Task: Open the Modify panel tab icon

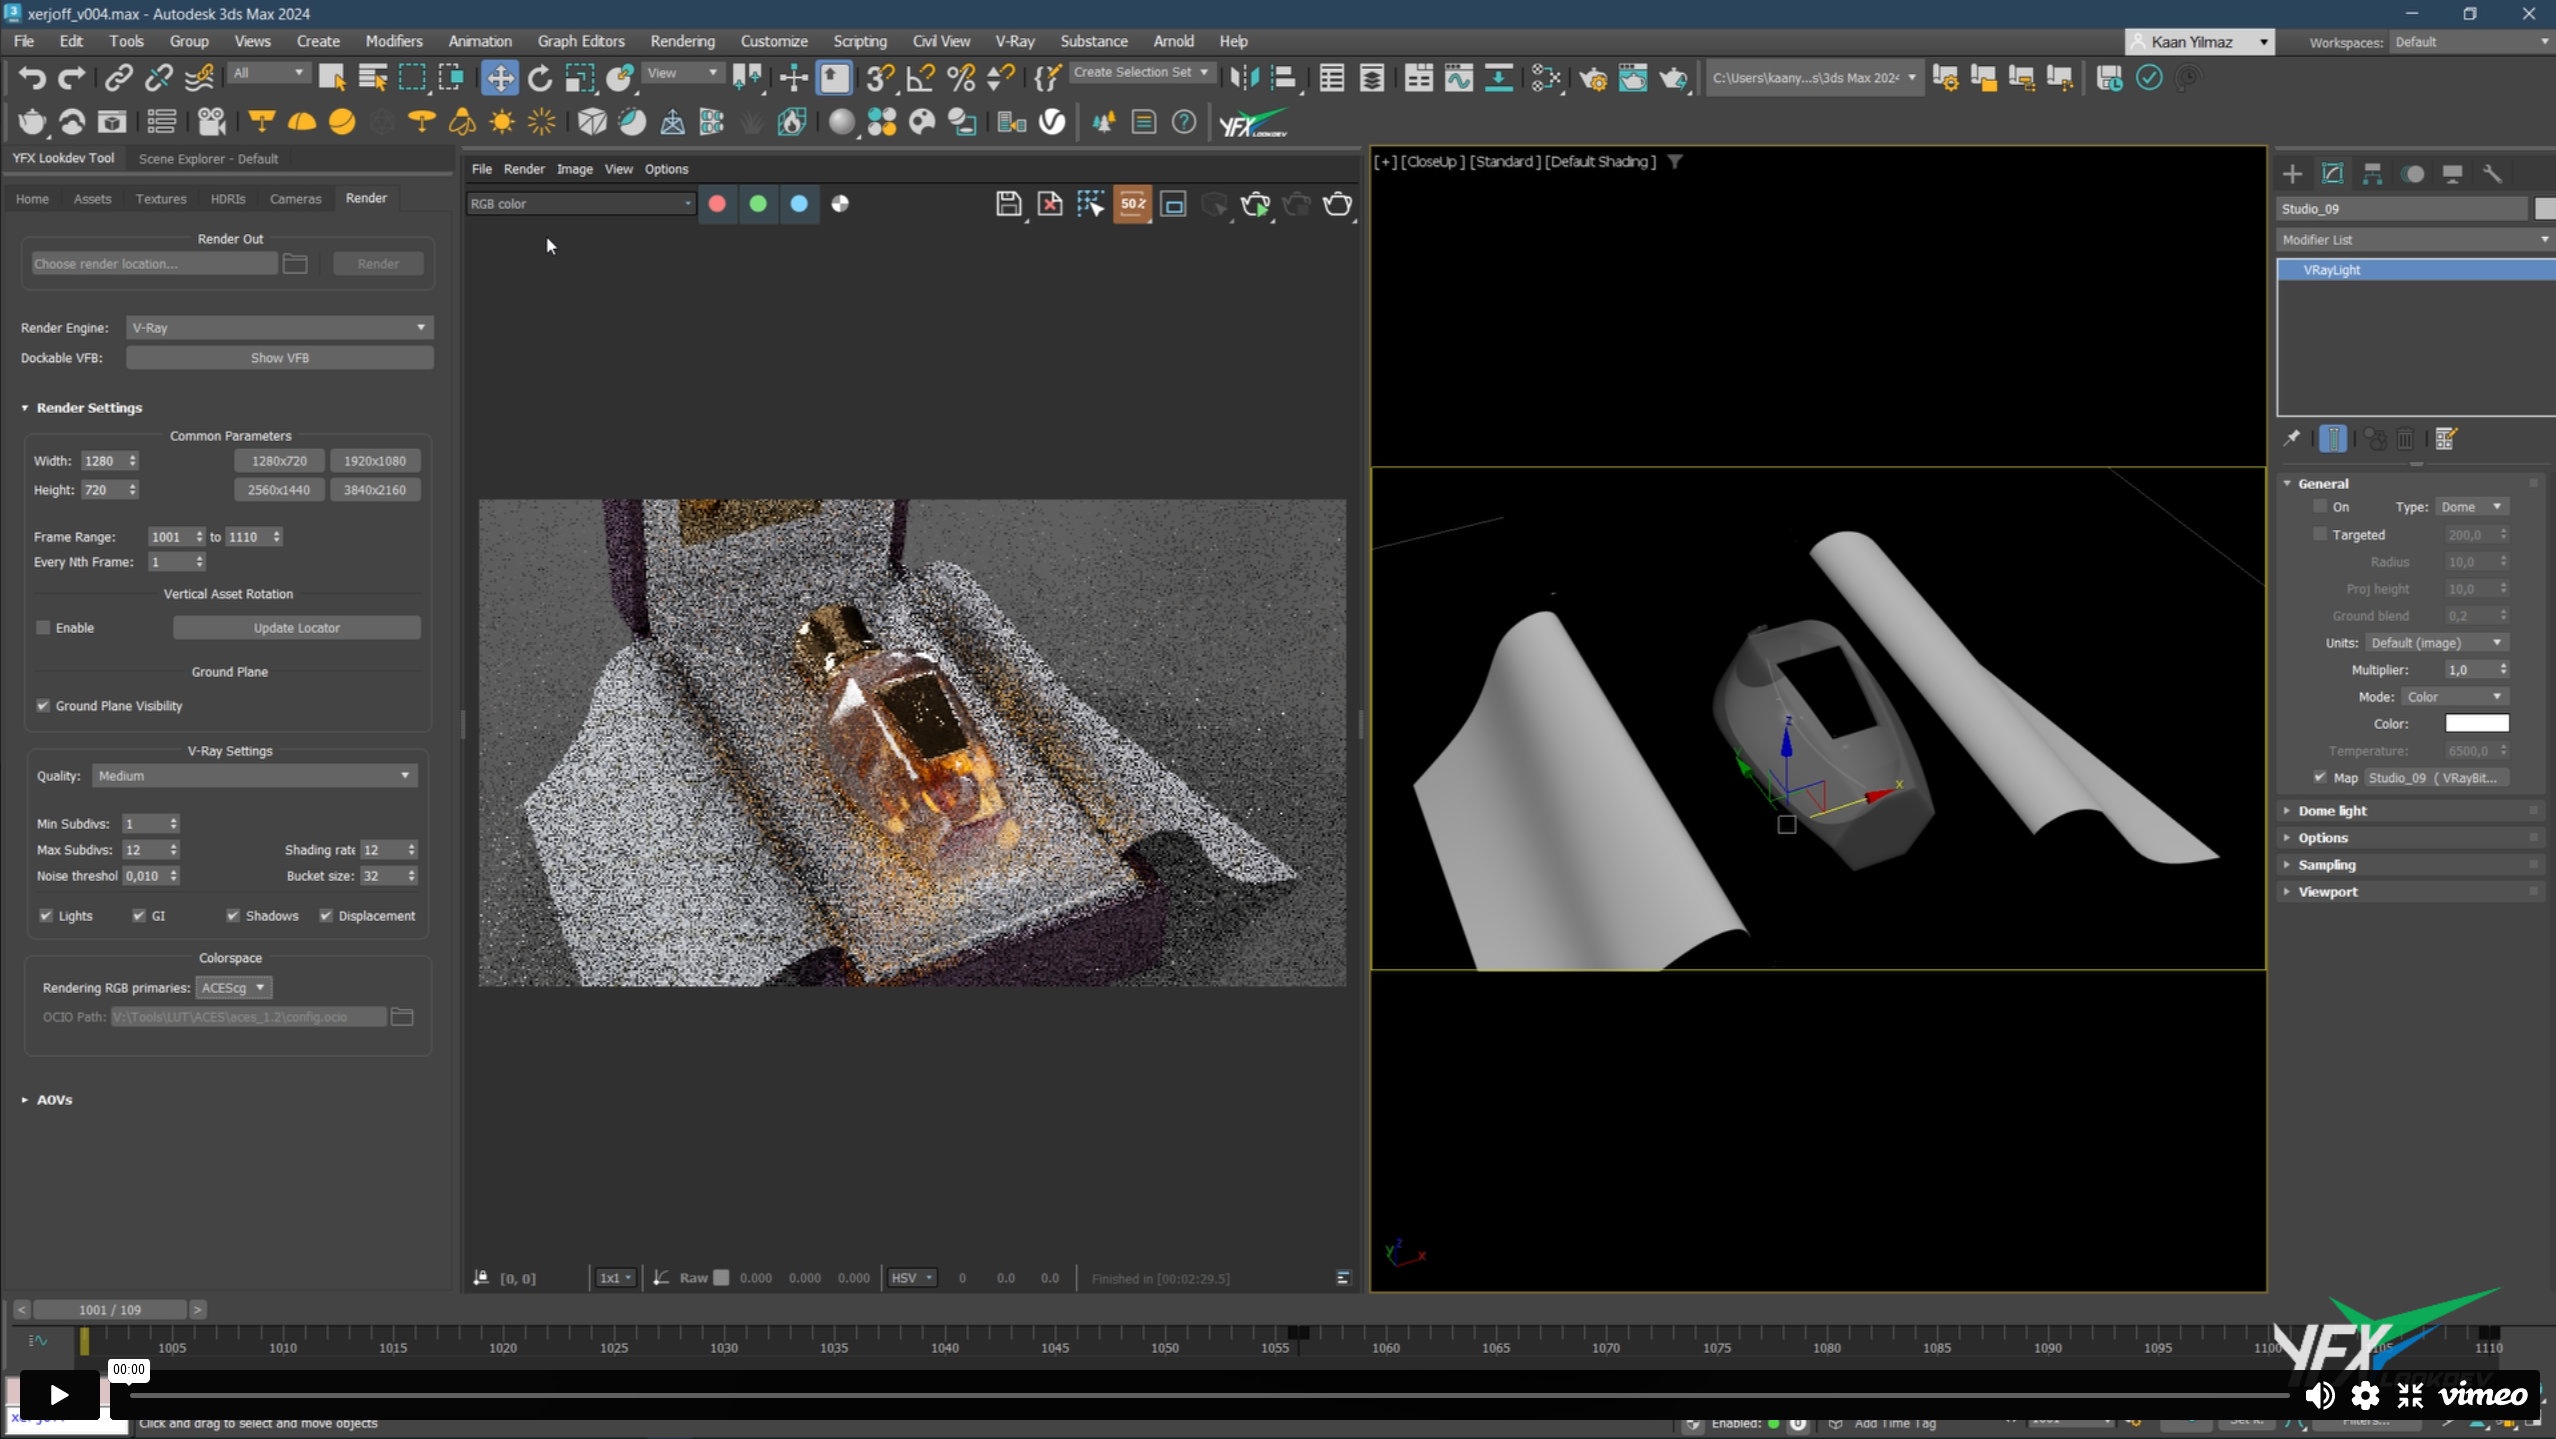Action: pos(2332,173)
